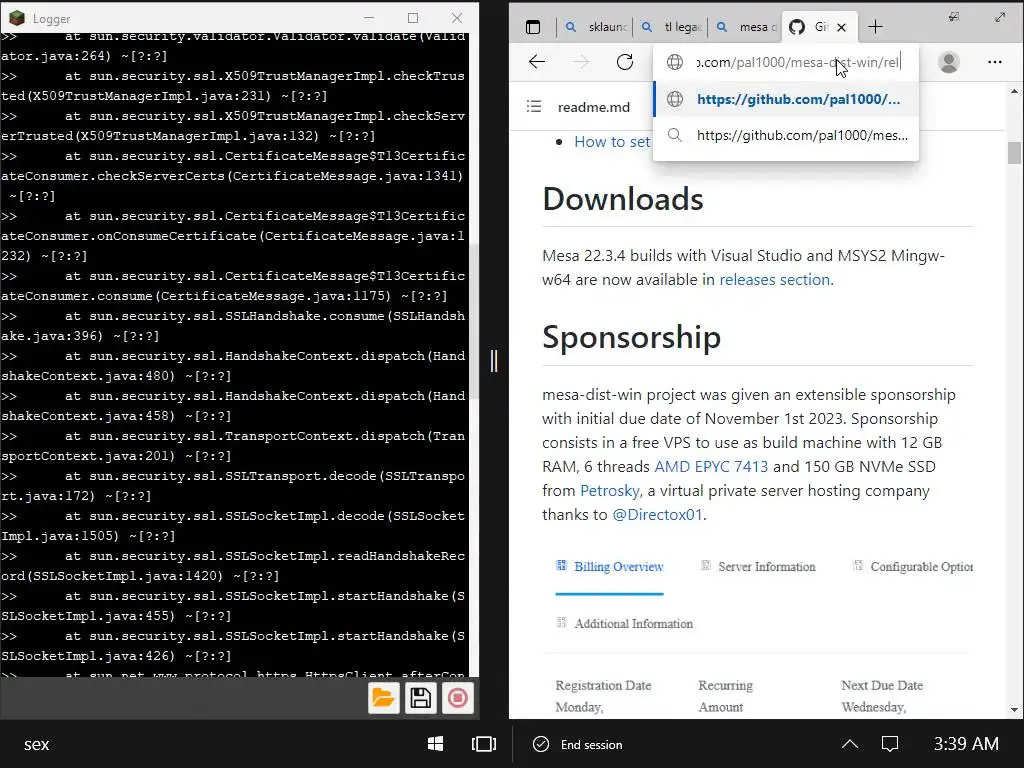Click log line containing SSLHandshake.consume
Screen dimensions: 1024x768
(x=233, y=326)
